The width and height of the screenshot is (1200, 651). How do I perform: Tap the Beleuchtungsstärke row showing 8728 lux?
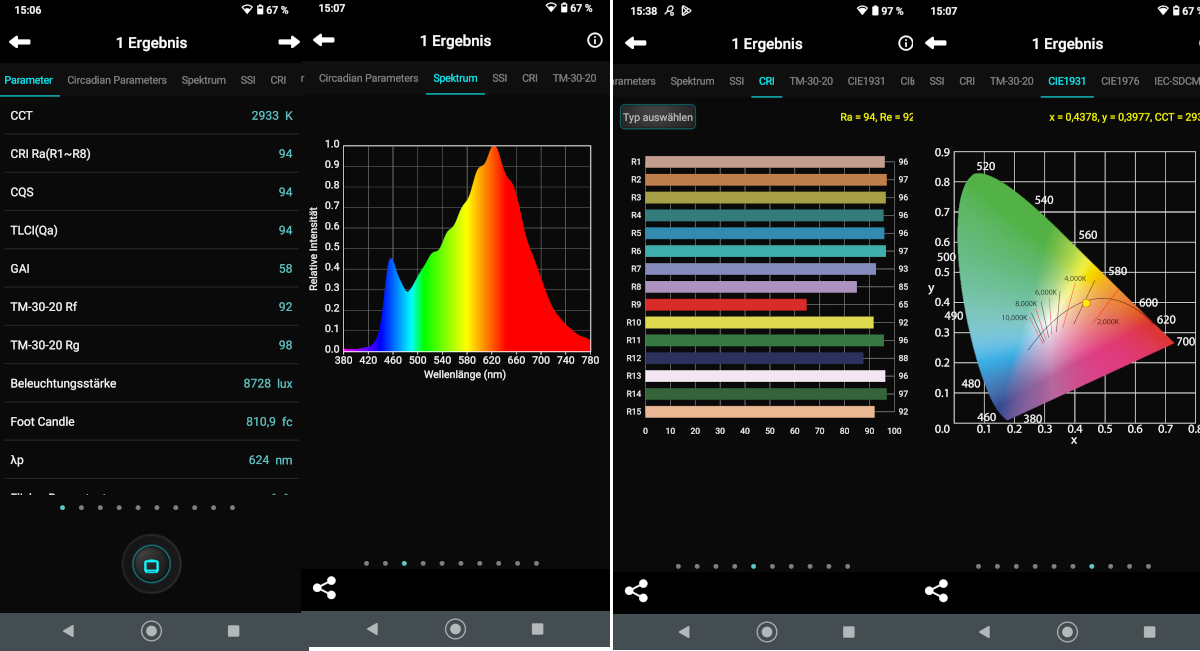[150, 383]
